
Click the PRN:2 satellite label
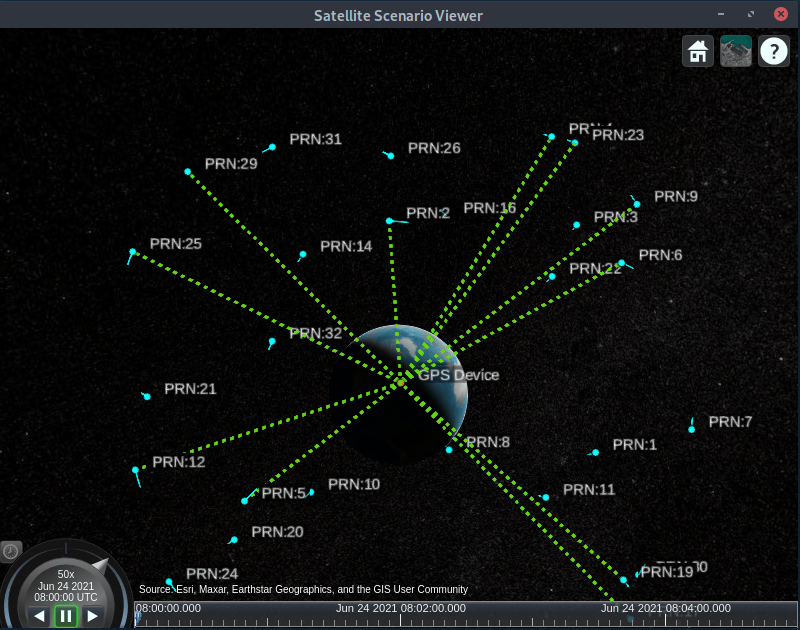pyautogui.click(x=431, y=212)
